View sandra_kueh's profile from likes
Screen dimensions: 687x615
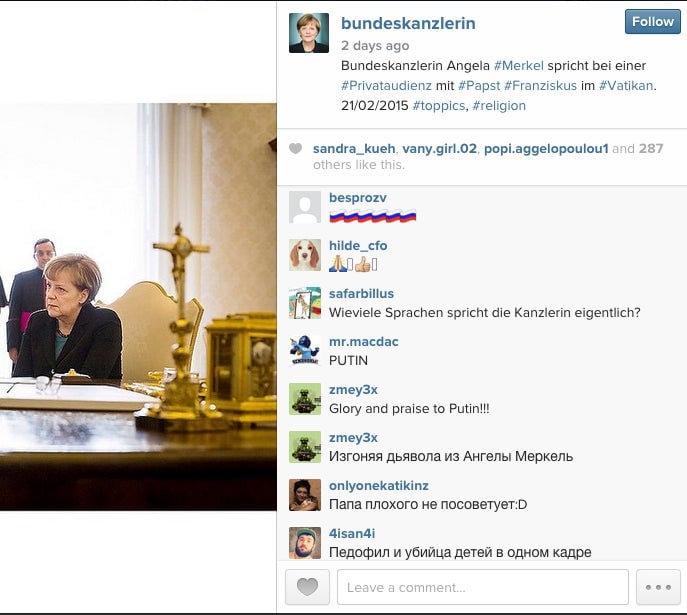point(354,149)
